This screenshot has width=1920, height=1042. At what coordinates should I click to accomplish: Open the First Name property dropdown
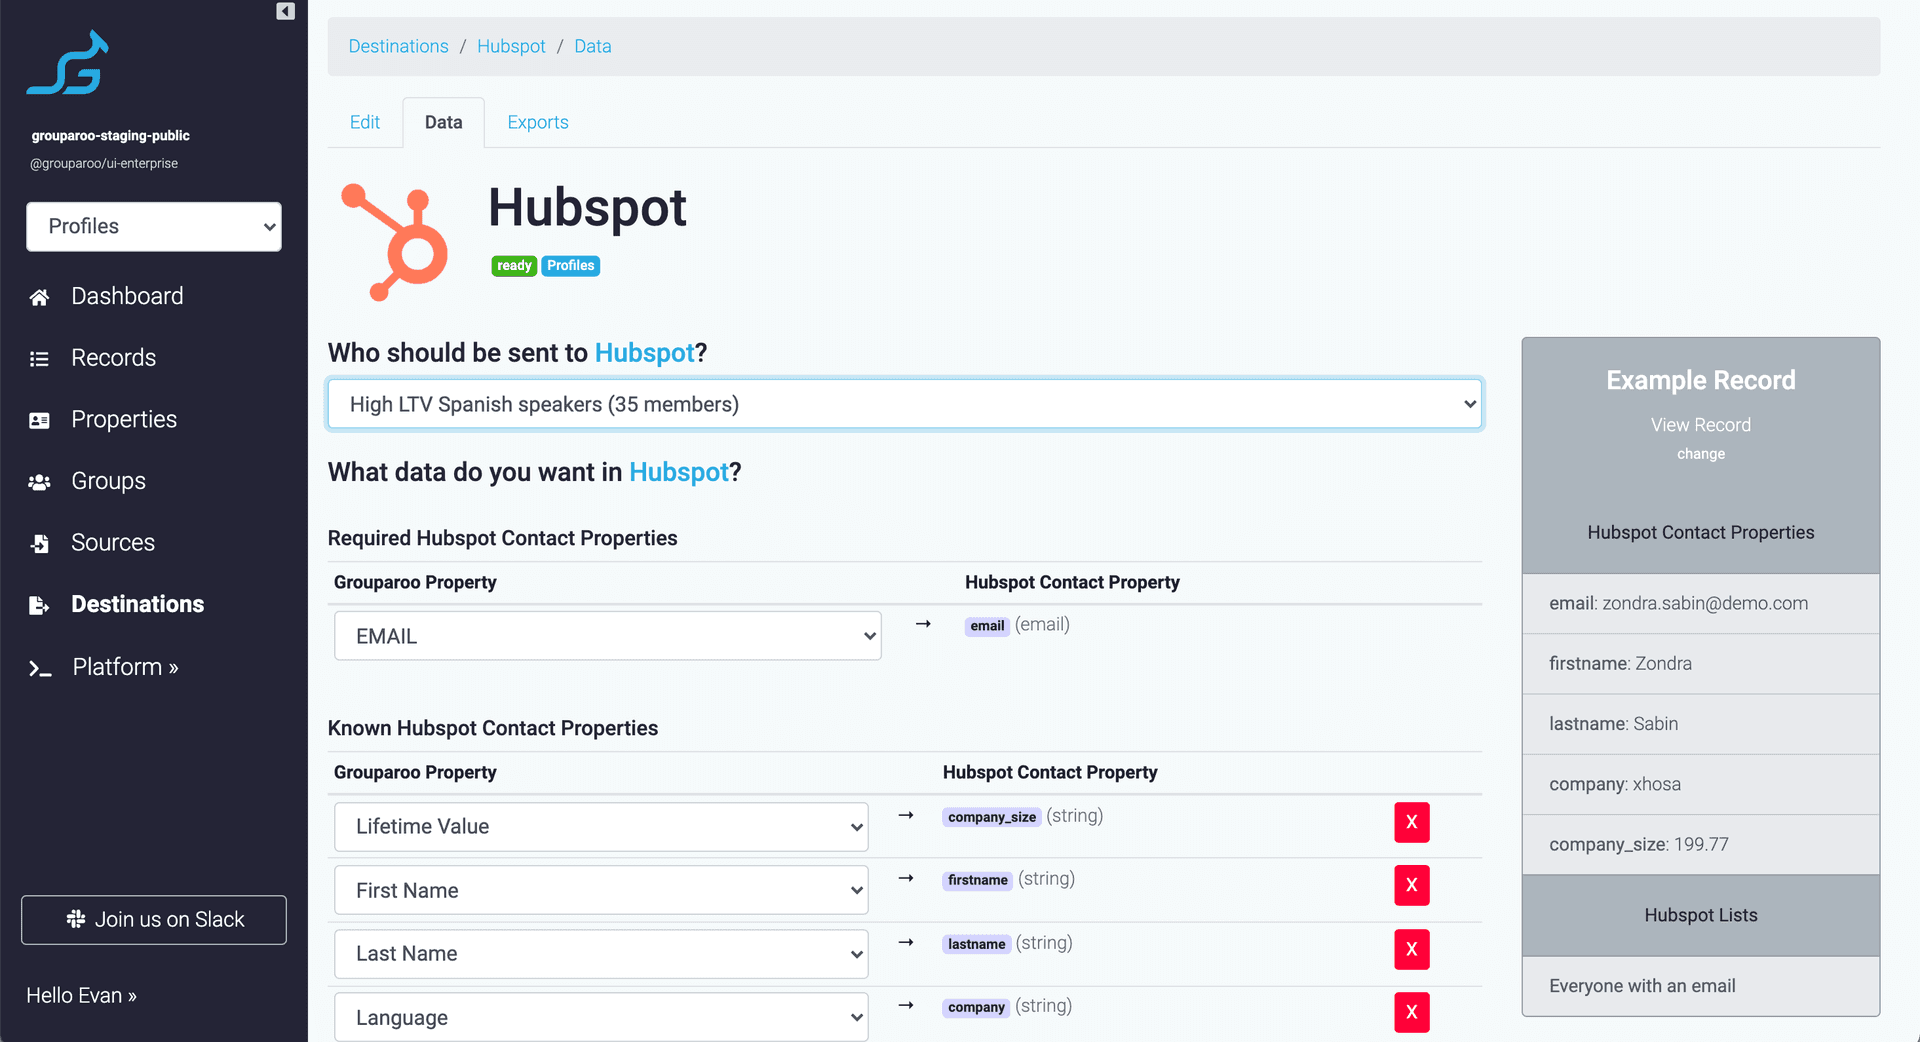[x=601, y=890]
